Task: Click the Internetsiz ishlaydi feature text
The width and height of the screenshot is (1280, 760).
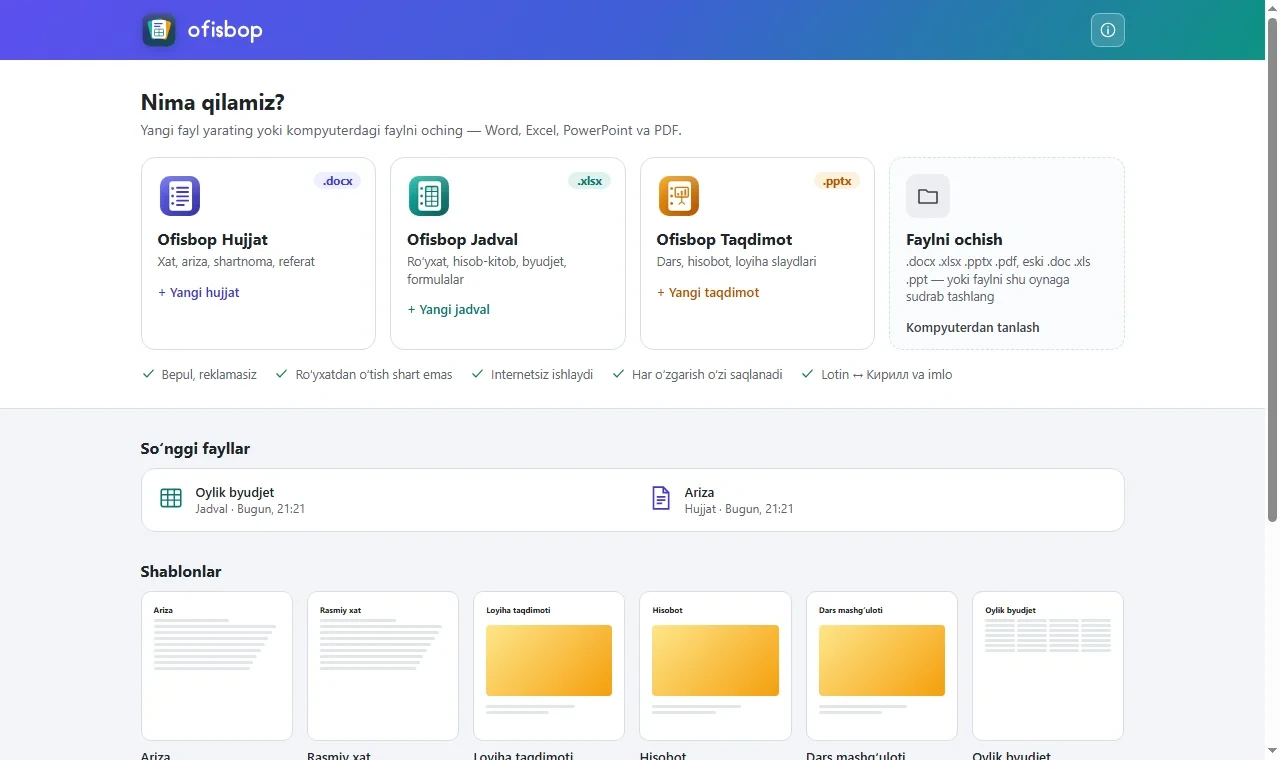Action: 542,375
